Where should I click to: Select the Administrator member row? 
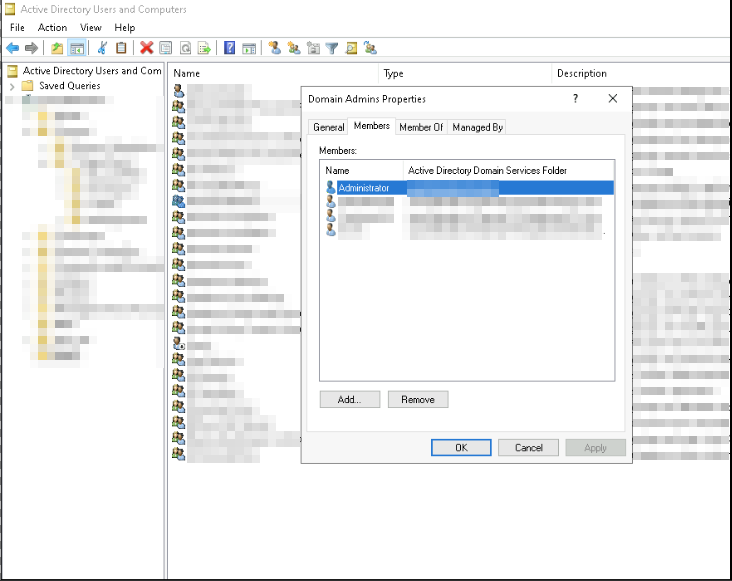tap(364, 188)
